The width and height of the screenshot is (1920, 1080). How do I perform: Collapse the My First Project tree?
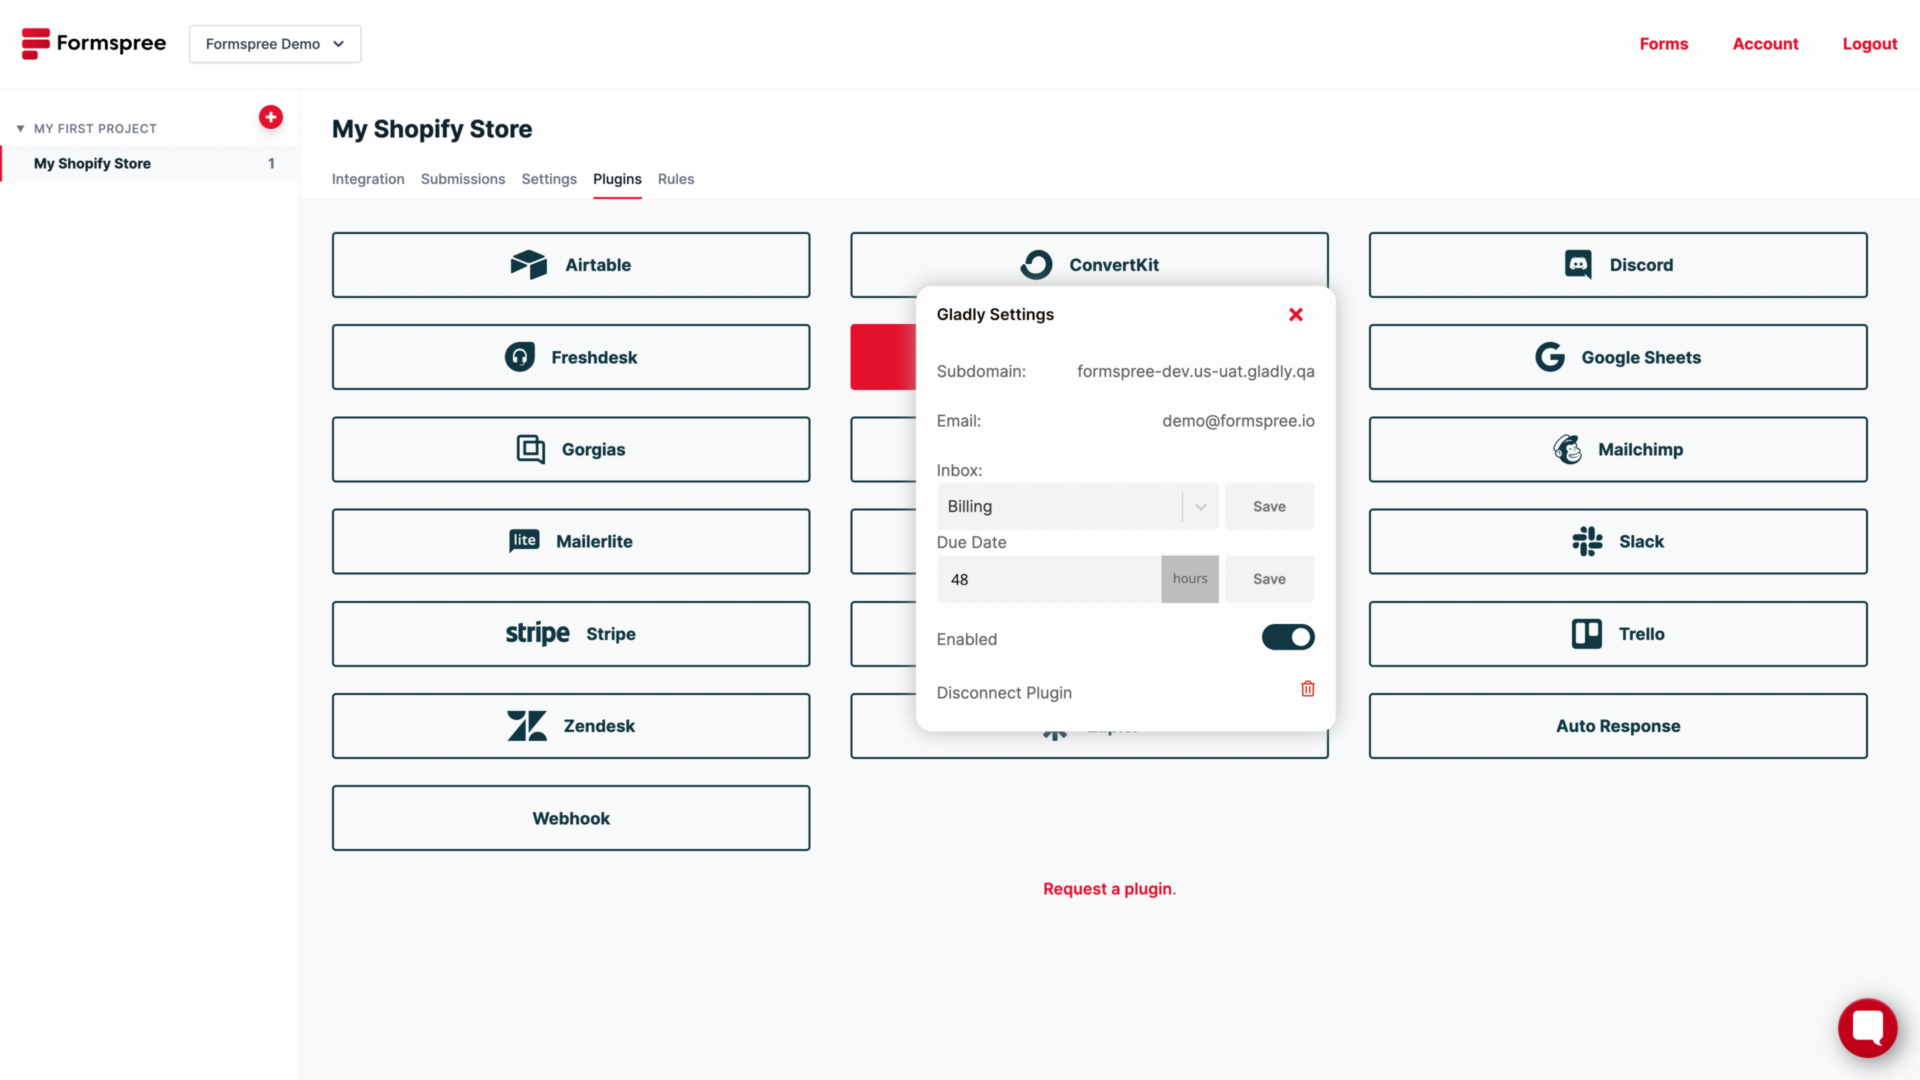click(x=20, y=129)
